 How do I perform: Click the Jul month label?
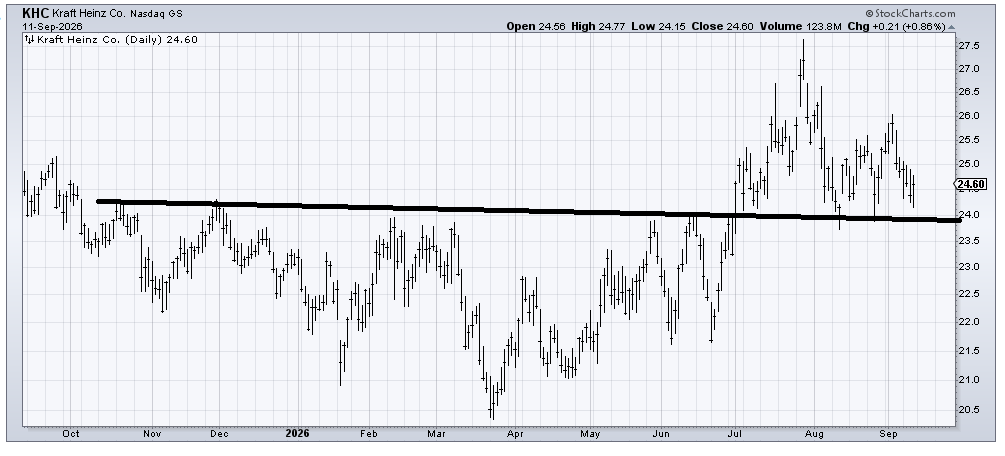point(735,434)
